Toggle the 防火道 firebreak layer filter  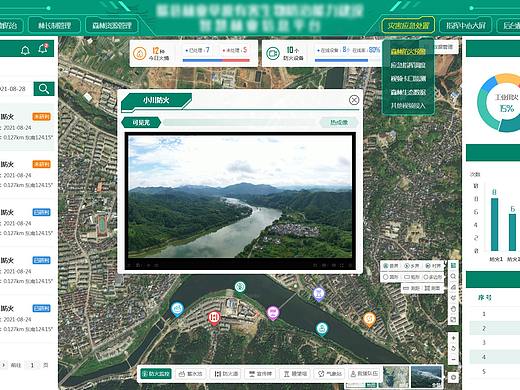coord(226,374)
